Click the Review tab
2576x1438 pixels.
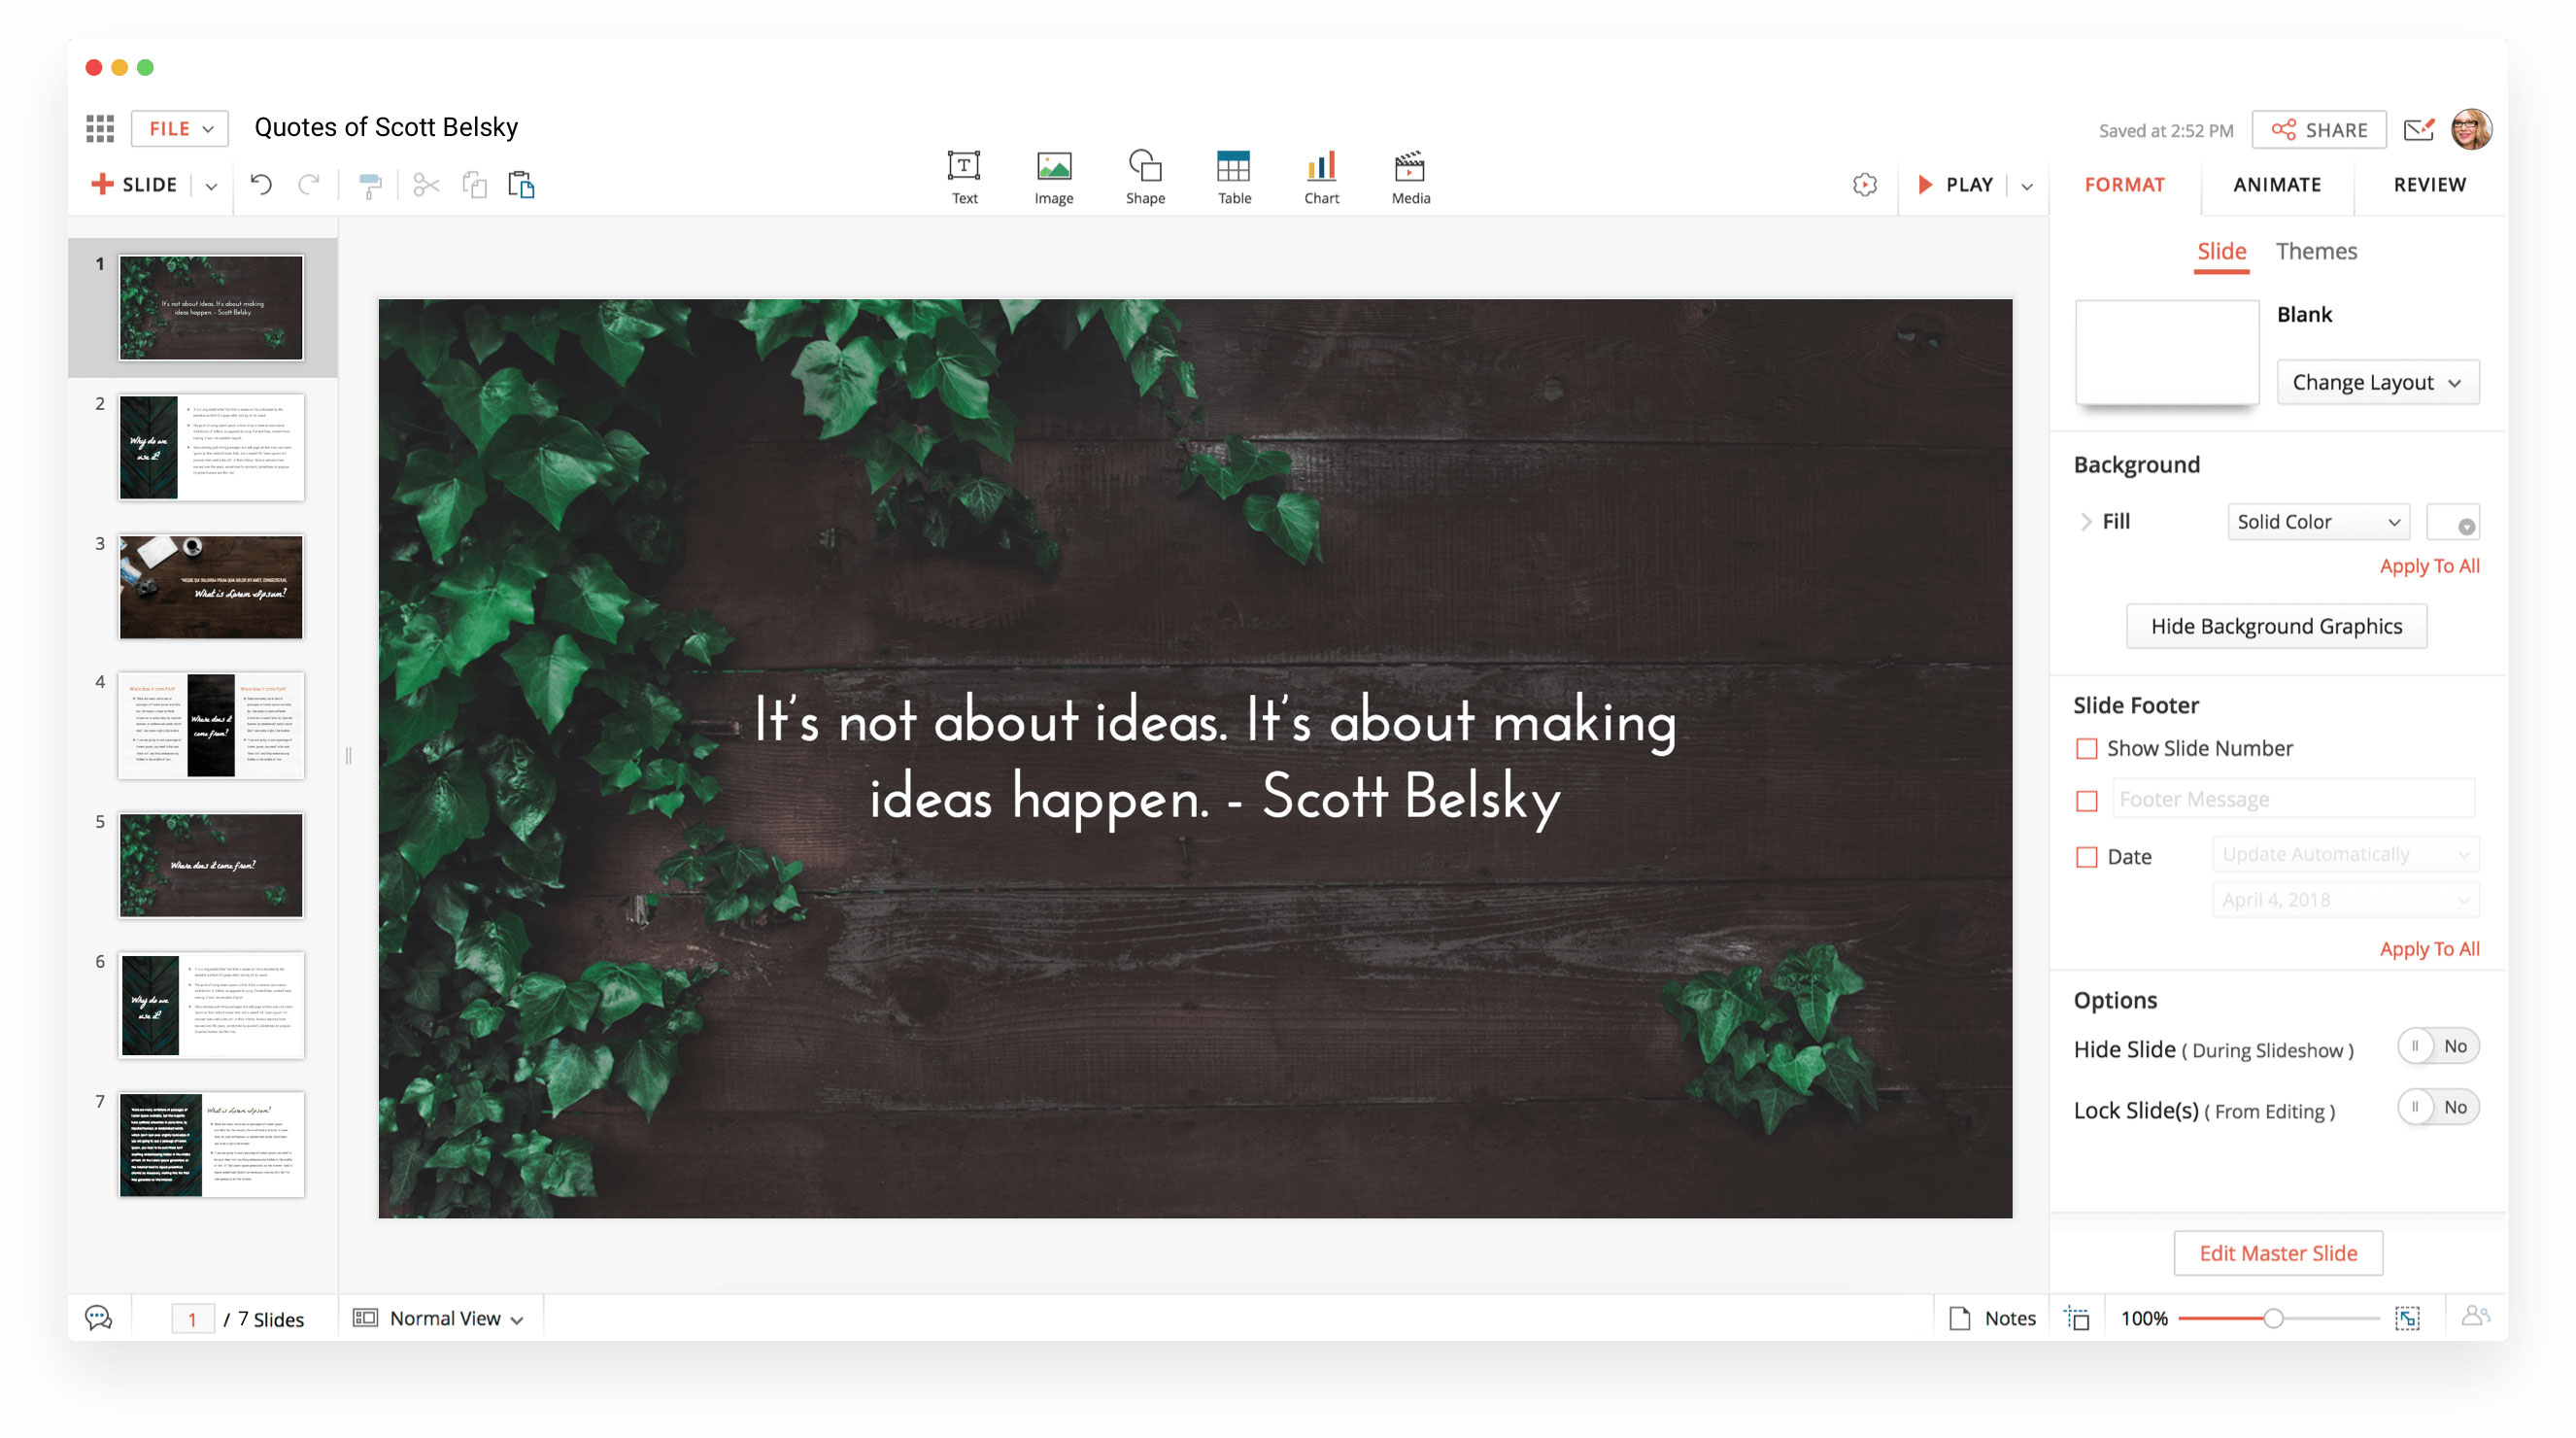pos(2429,183)
